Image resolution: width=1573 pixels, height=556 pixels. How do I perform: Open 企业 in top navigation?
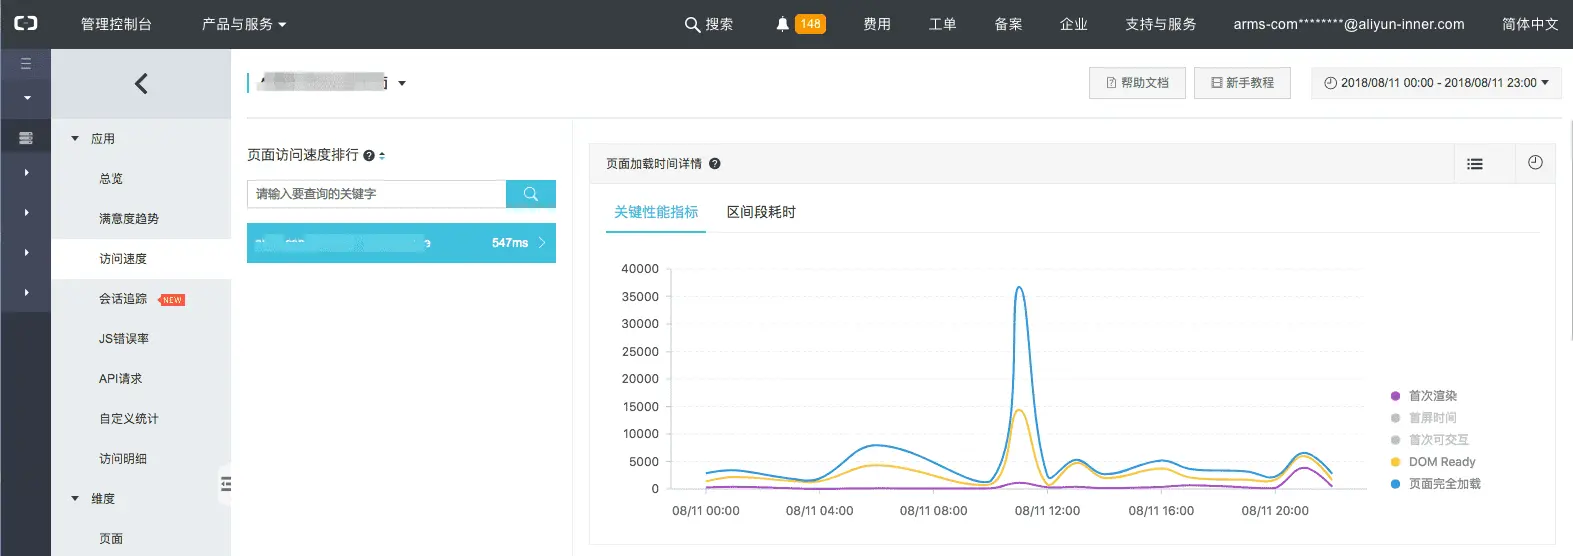[x=1073, y=24]
